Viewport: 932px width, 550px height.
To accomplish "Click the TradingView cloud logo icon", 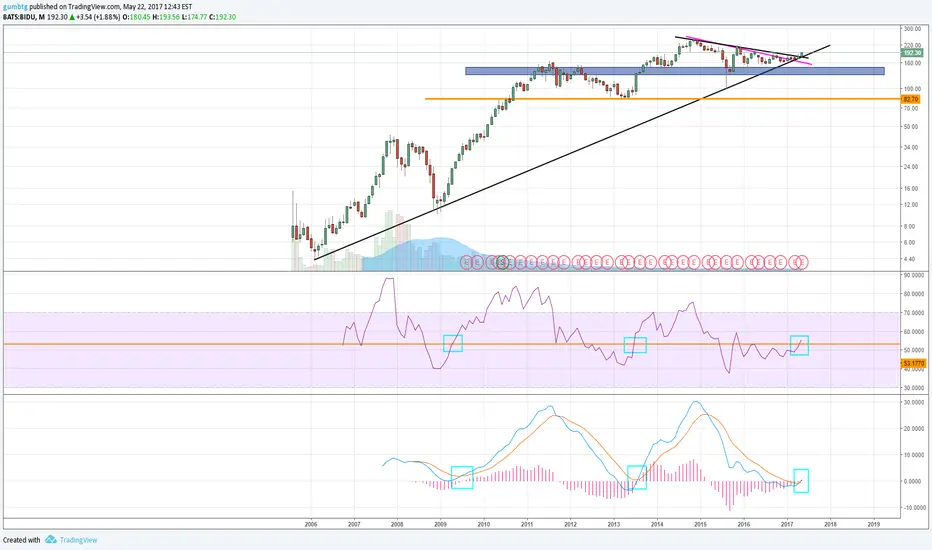I will tap(51, 539).
